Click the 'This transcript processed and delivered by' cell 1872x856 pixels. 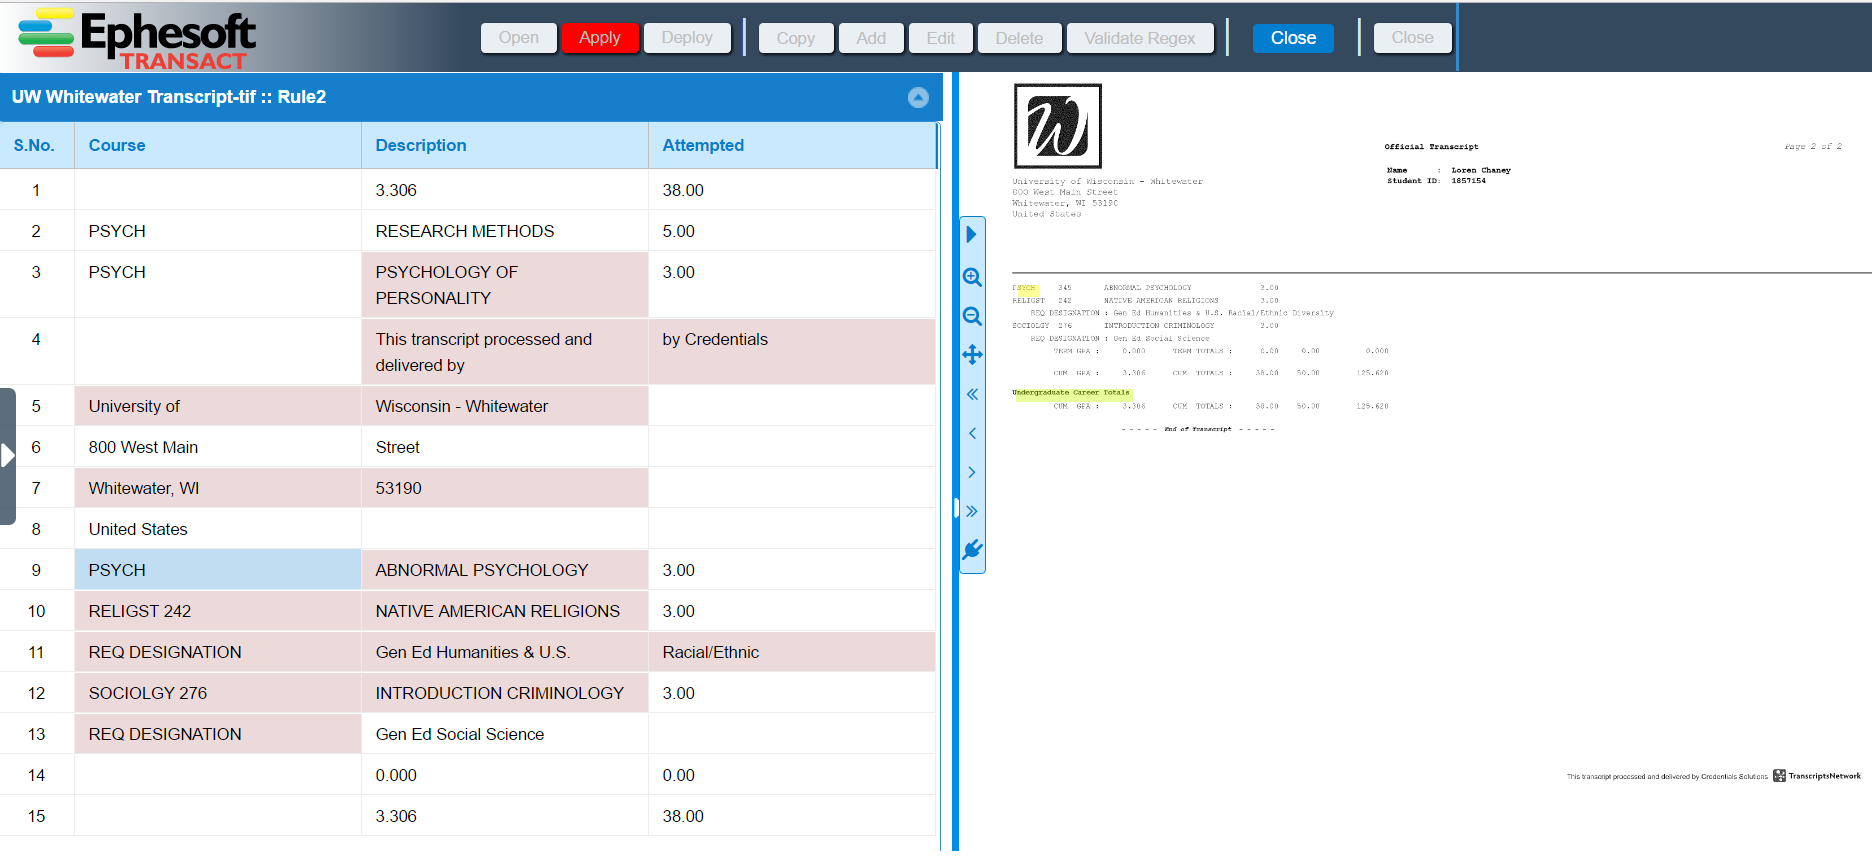505,352
